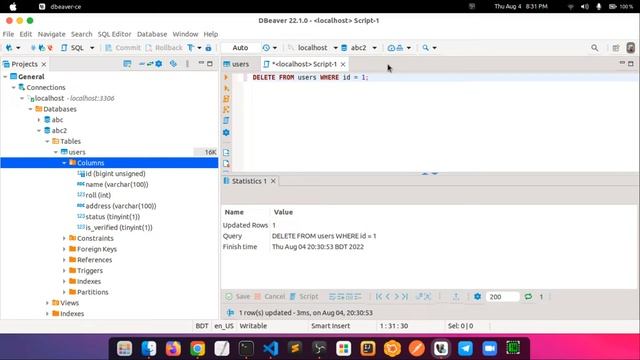Viewport: 640px width, 360px height.
Task: Click the Script button in results toolbar
Action: (x=304, y=297)
